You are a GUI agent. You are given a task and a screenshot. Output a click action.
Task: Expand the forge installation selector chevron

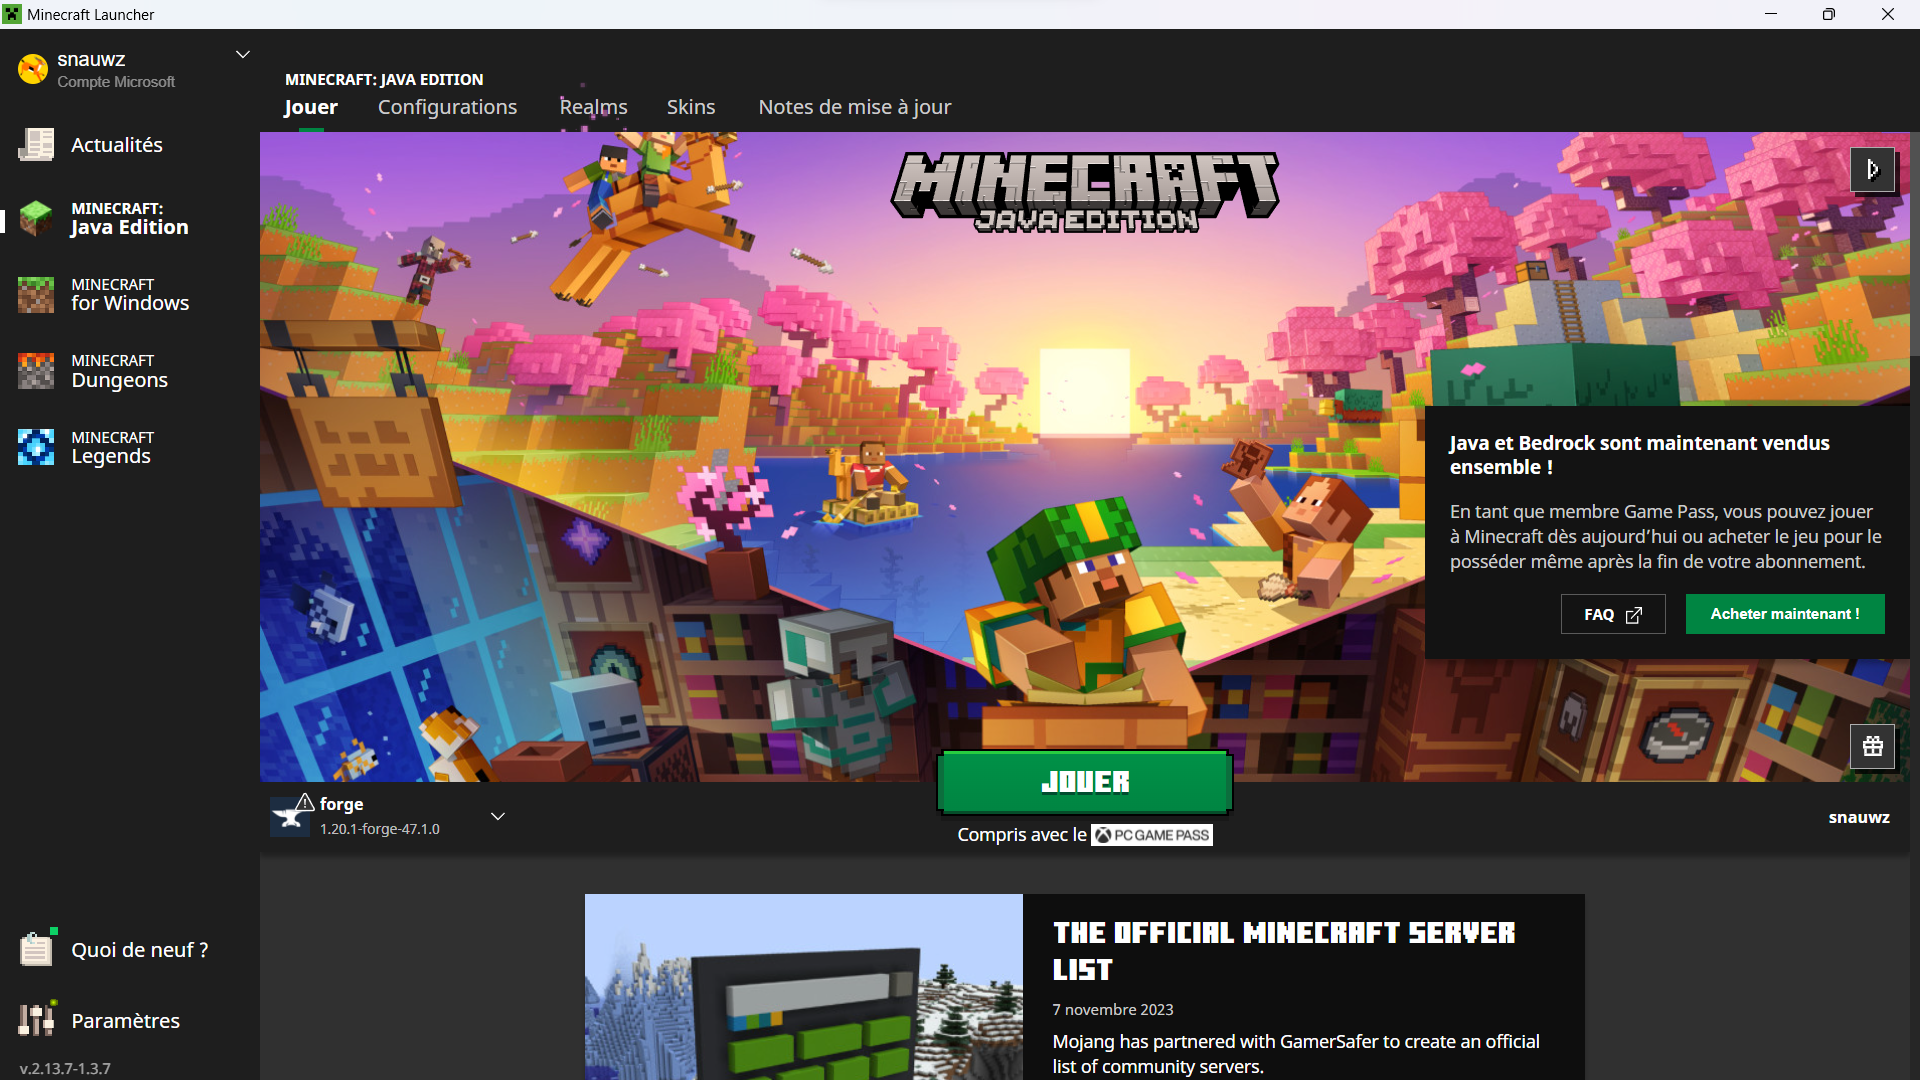tap(498, 817)
